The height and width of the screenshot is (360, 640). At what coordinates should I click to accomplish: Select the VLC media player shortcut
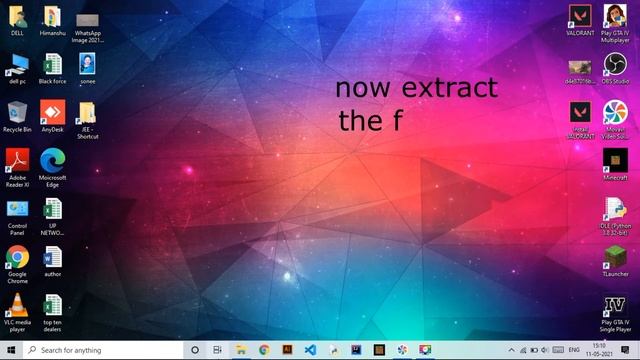tap(17, 313)
